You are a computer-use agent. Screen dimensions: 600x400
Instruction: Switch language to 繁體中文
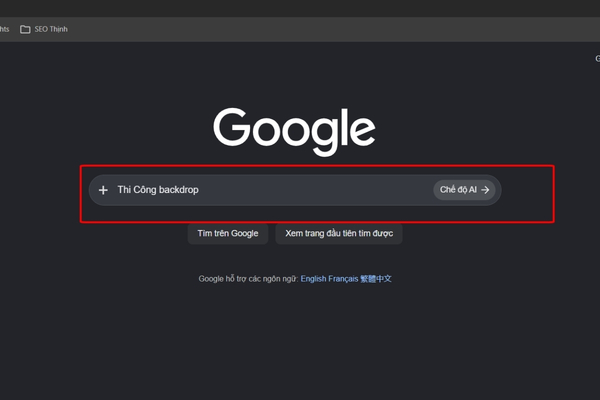tap(376, 279)
